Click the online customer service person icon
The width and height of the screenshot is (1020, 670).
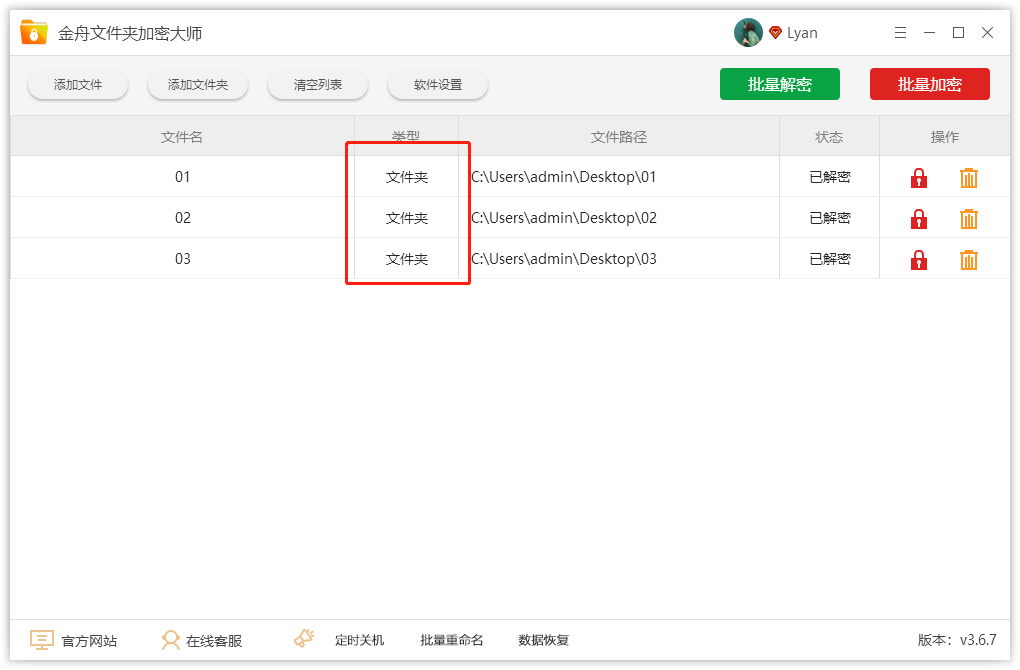coord(170,640)
